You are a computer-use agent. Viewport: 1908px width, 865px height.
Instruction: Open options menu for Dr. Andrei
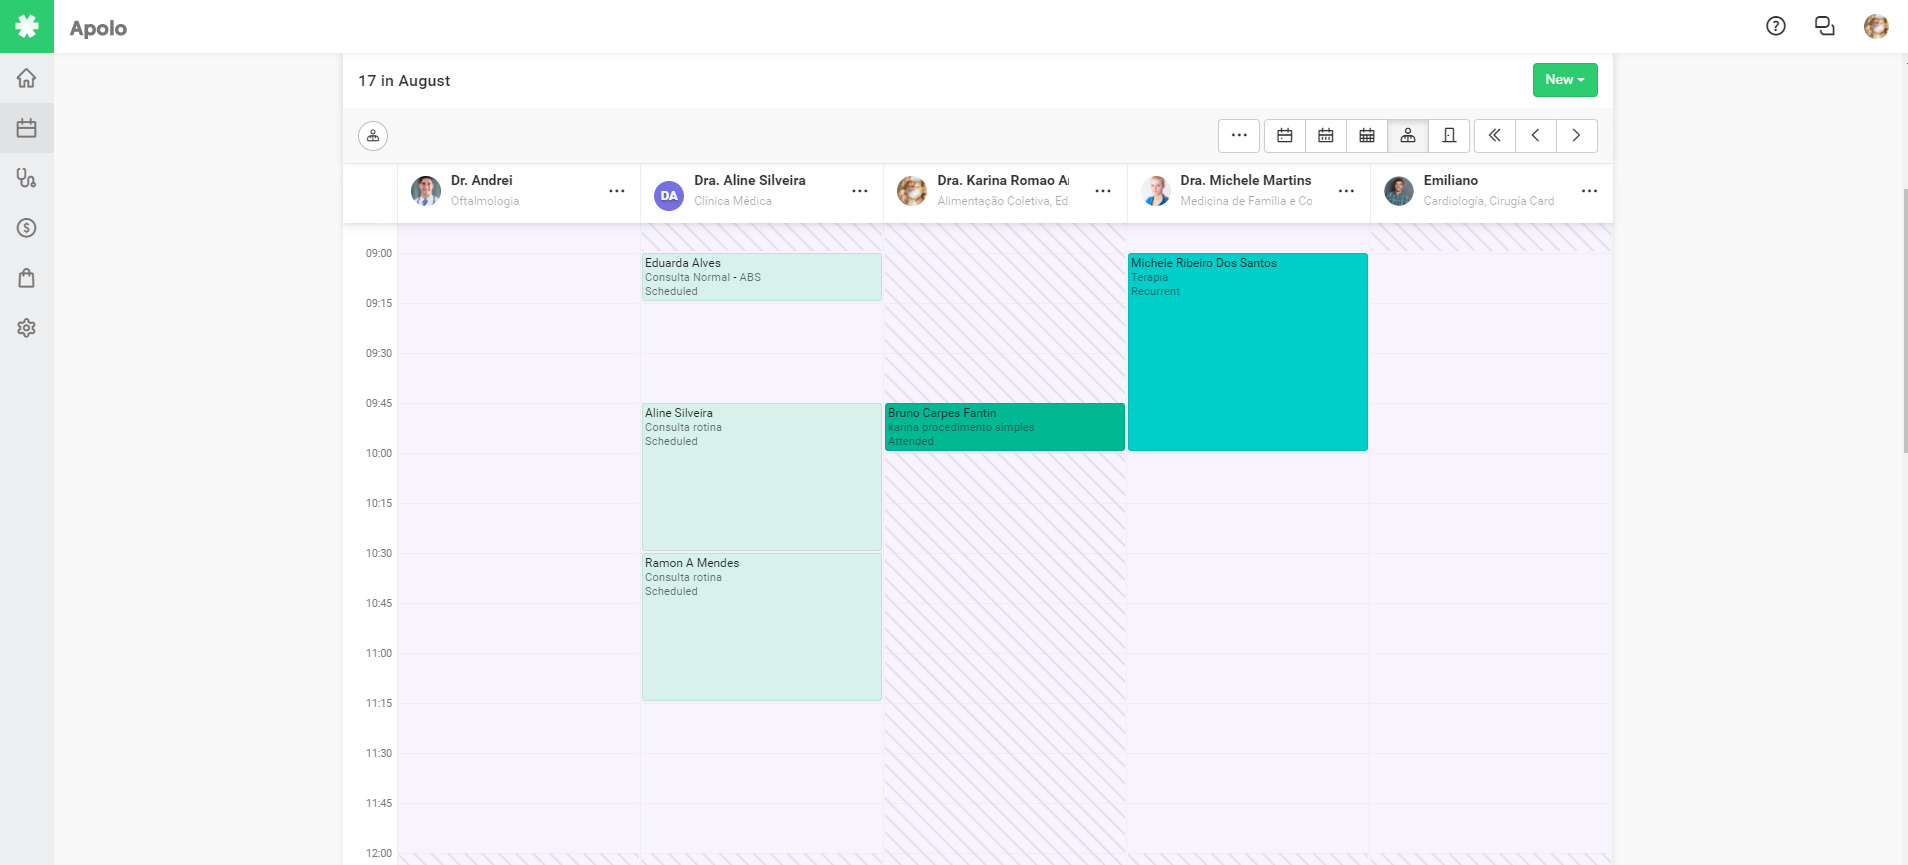click(617, 191)
